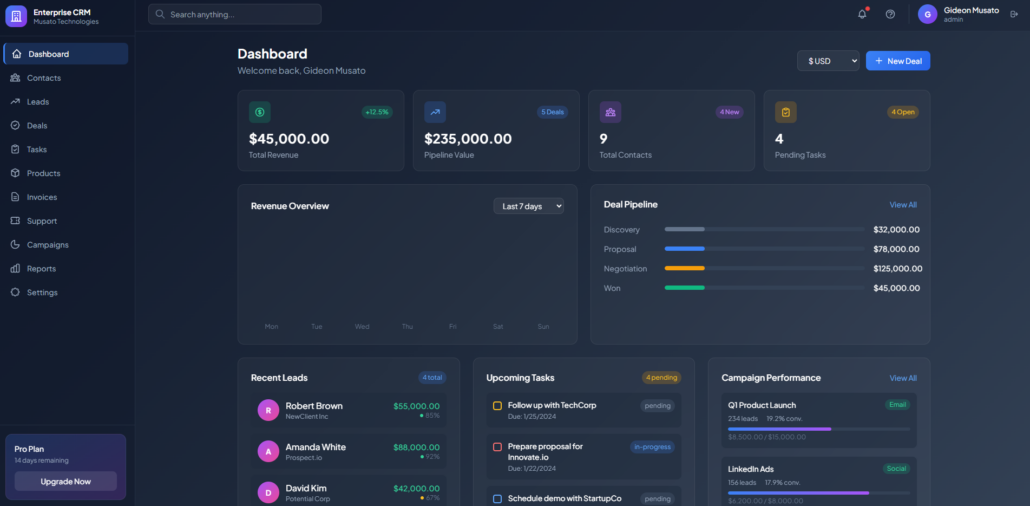This screenshot has width=1030, height=506.
Task: Click the Invoices document icon in sidebar
Action: click(x=15, y=197)
